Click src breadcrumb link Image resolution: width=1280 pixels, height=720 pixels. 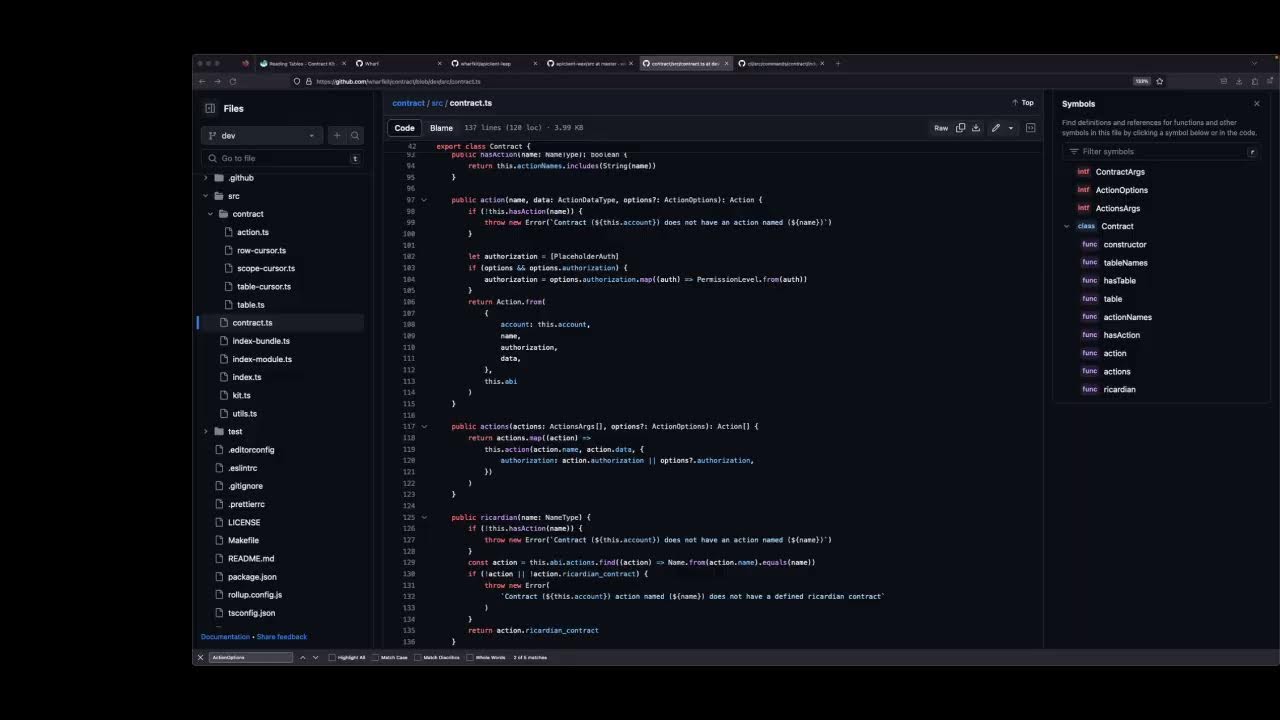[x=437, y=103]
